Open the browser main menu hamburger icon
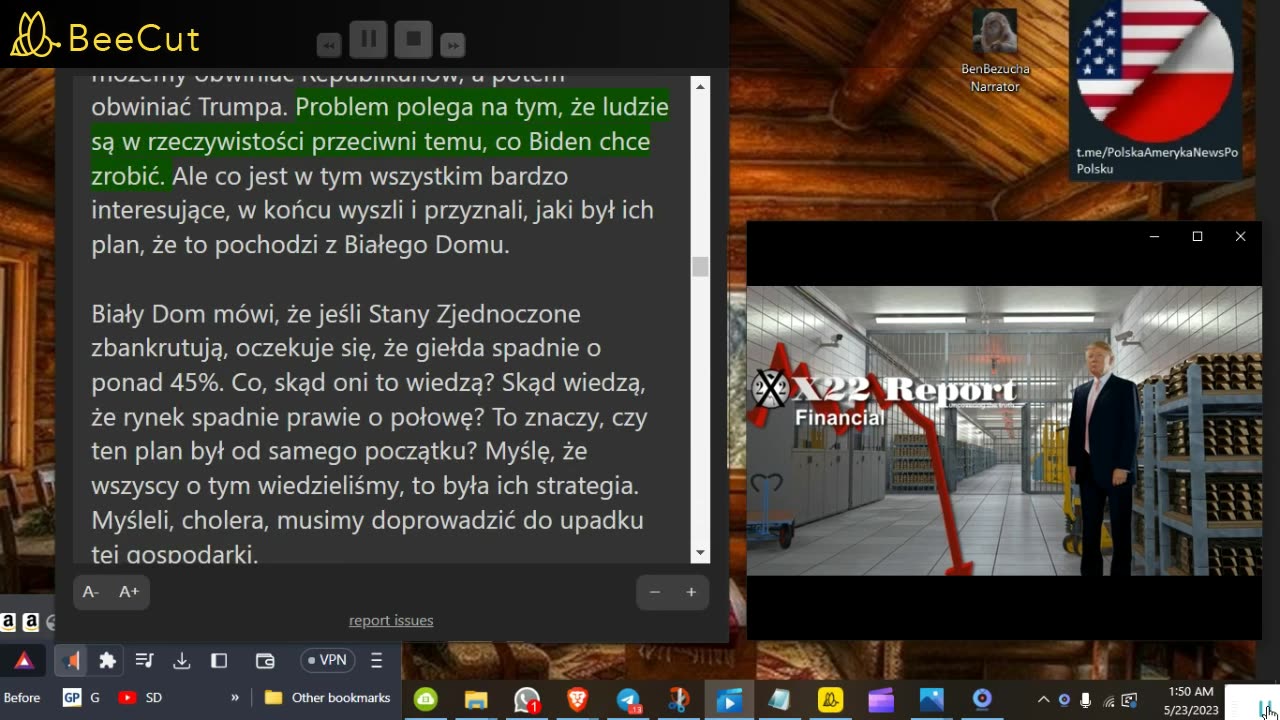Image resolution: width=1280 pixels, height=720 pixels. pos(377,660)
